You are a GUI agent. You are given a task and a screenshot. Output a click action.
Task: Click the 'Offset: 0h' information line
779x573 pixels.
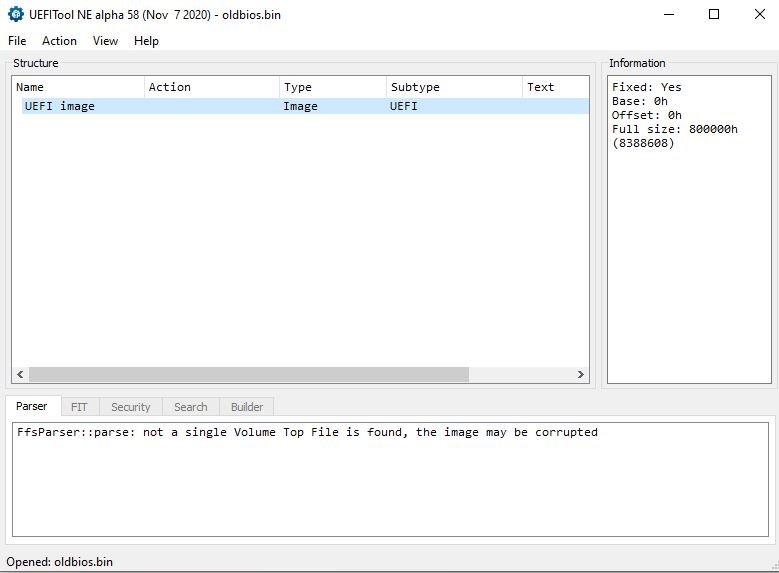(646, 115)
